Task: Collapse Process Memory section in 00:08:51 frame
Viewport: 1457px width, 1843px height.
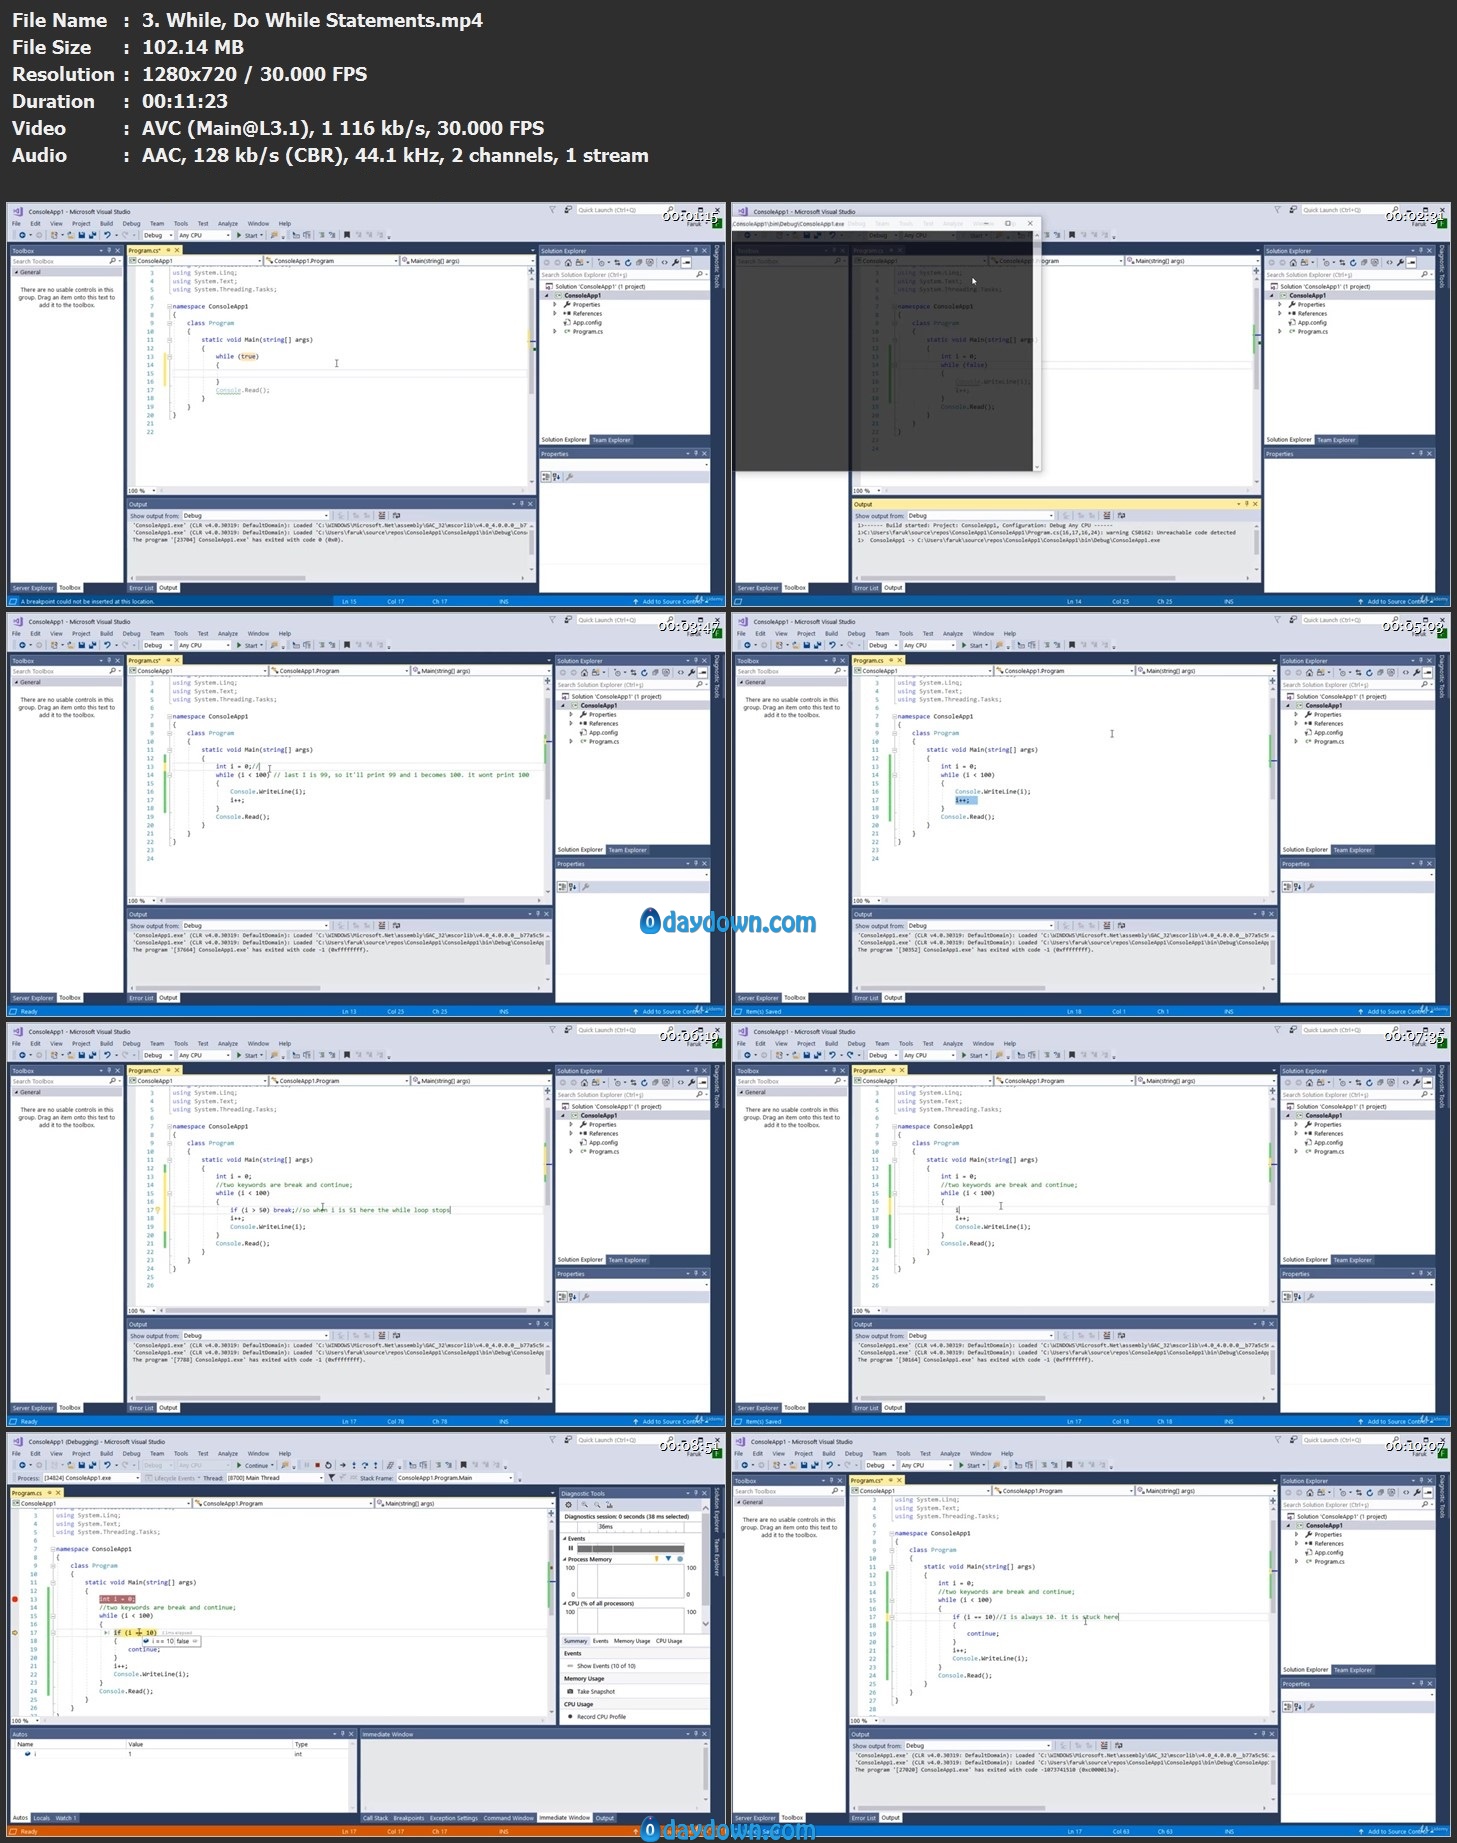Action: (565, 1559)
